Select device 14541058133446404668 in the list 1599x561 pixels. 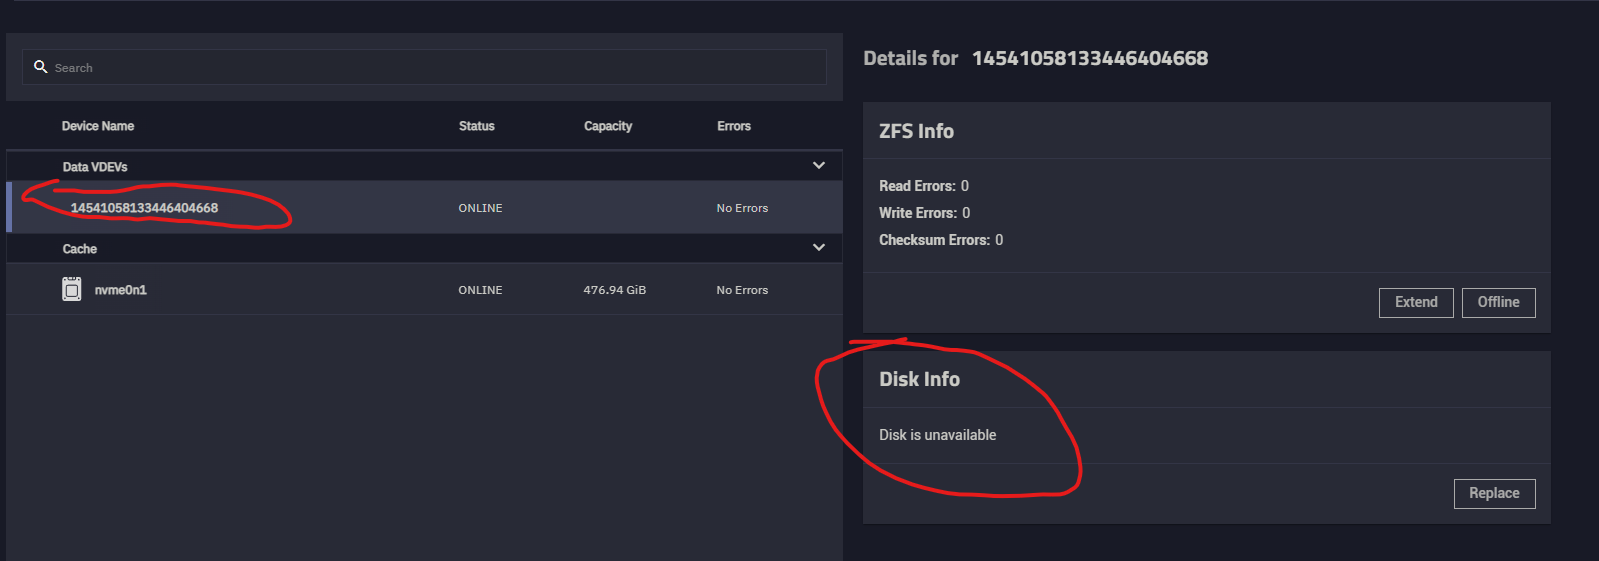point(144,208)
